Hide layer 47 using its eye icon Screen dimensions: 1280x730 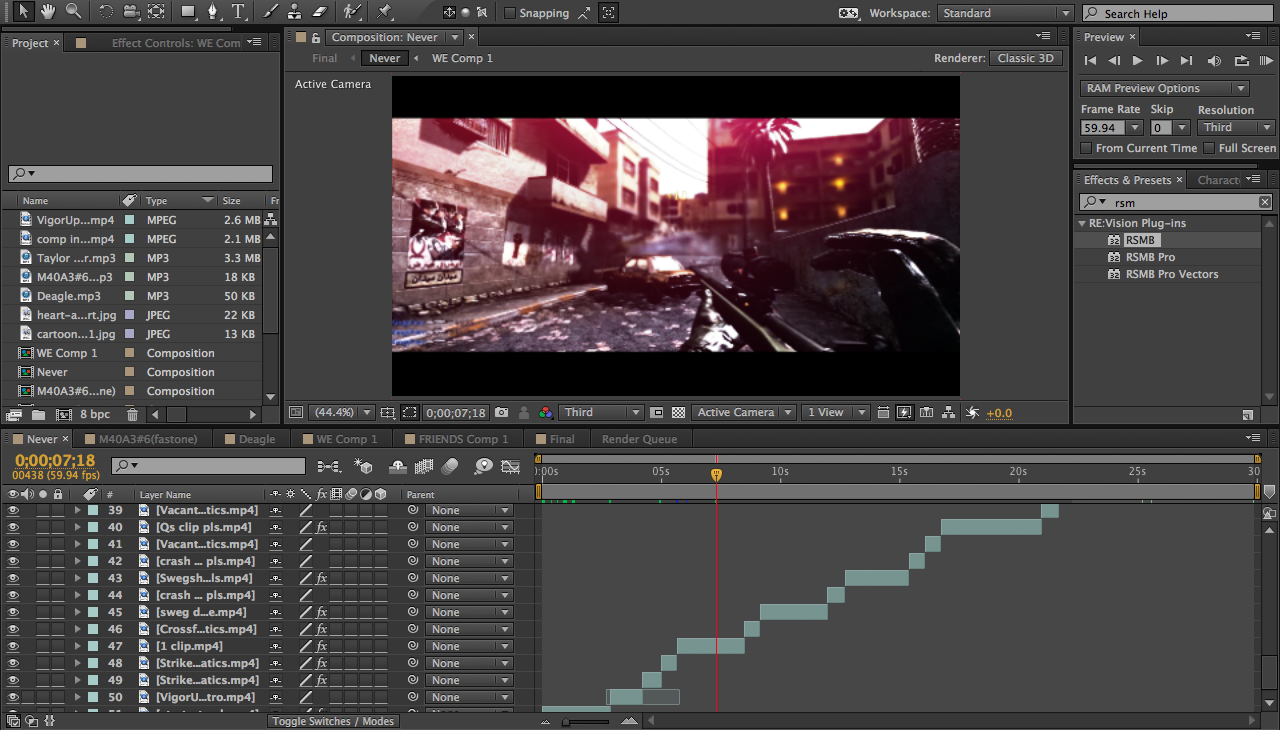[x=13, y=646]
